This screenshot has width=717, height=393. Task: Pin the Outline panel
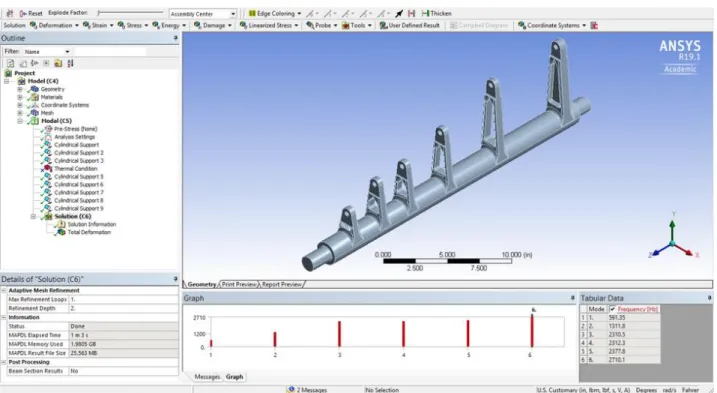pyautogui.click(x=176, y=38)
